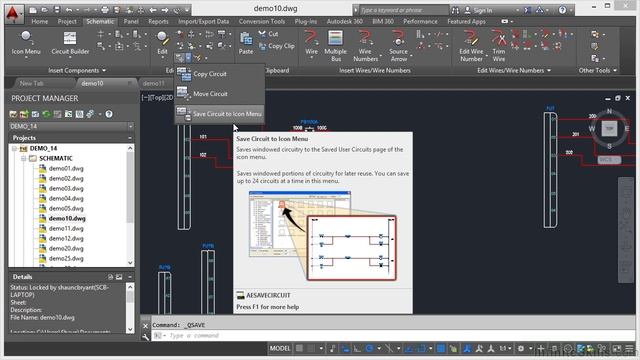Open the Import/Export Data tab
The width and height of the screenshot is (640, 360).
[203, 22]
